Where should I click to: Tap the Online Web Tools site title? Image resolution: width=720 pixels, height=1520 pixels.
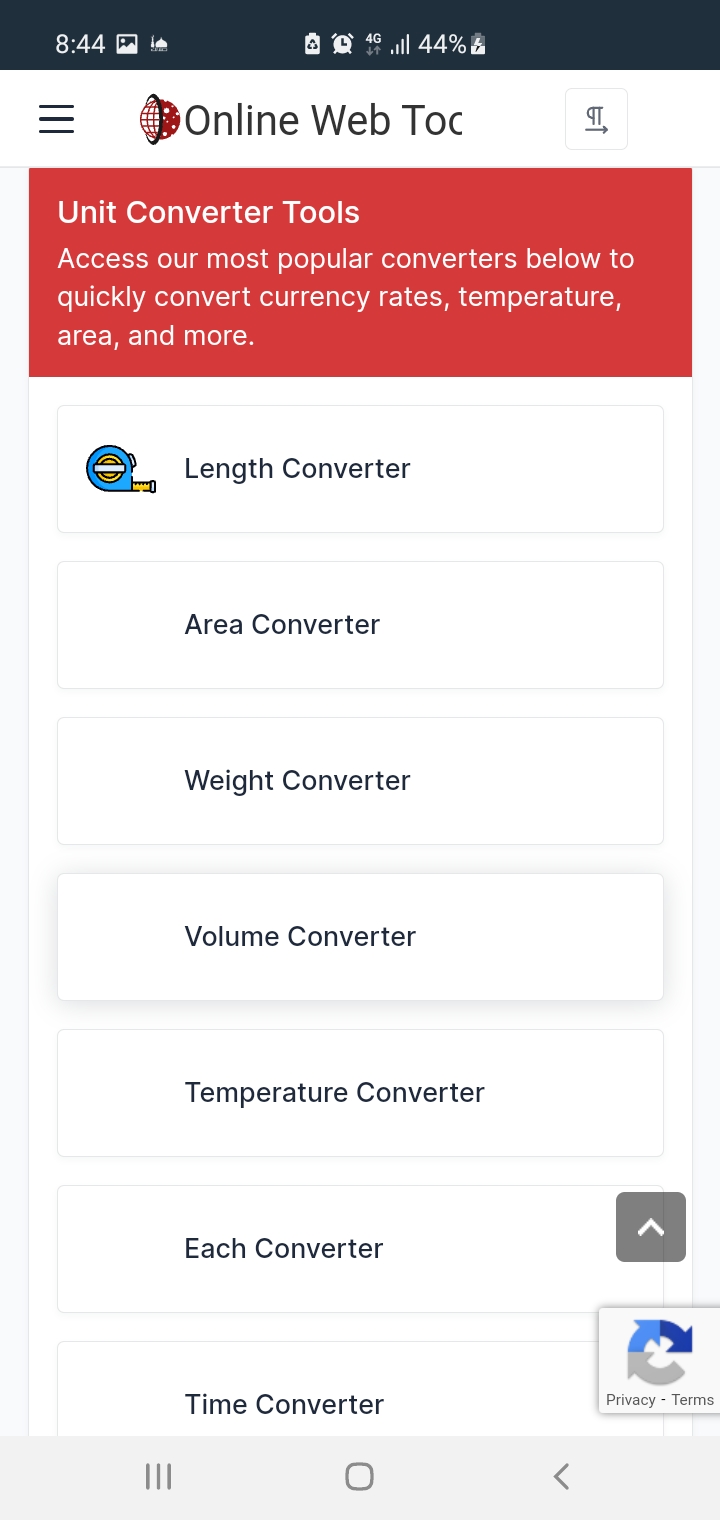pyautogui.click(x=323, y=120)
